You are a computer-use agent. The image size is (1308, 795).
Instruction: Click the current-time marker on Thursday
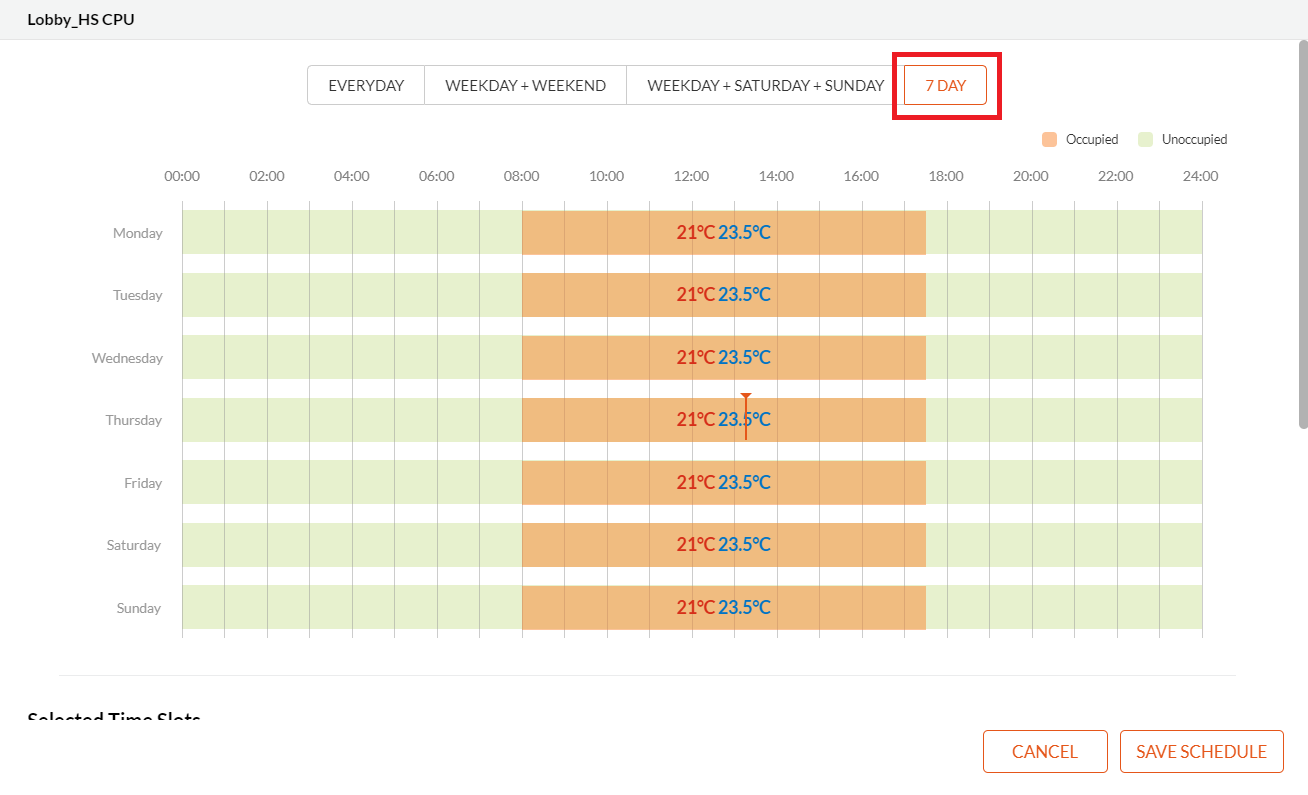tap(746, 417)
